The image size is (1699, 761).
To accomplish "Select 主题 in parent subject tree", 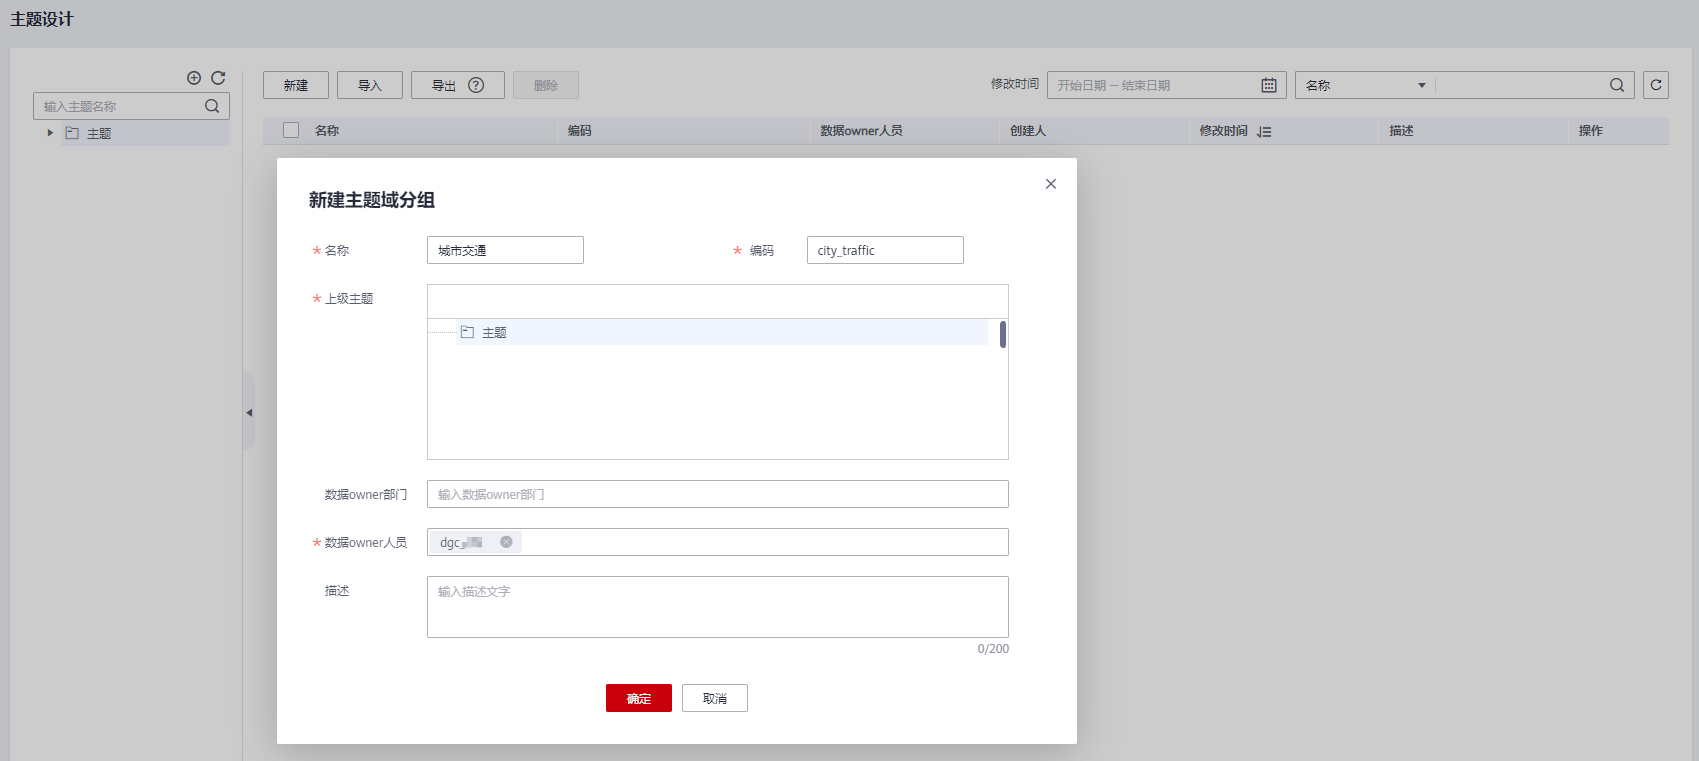I will pyautogui.click(x=494, y=333).
